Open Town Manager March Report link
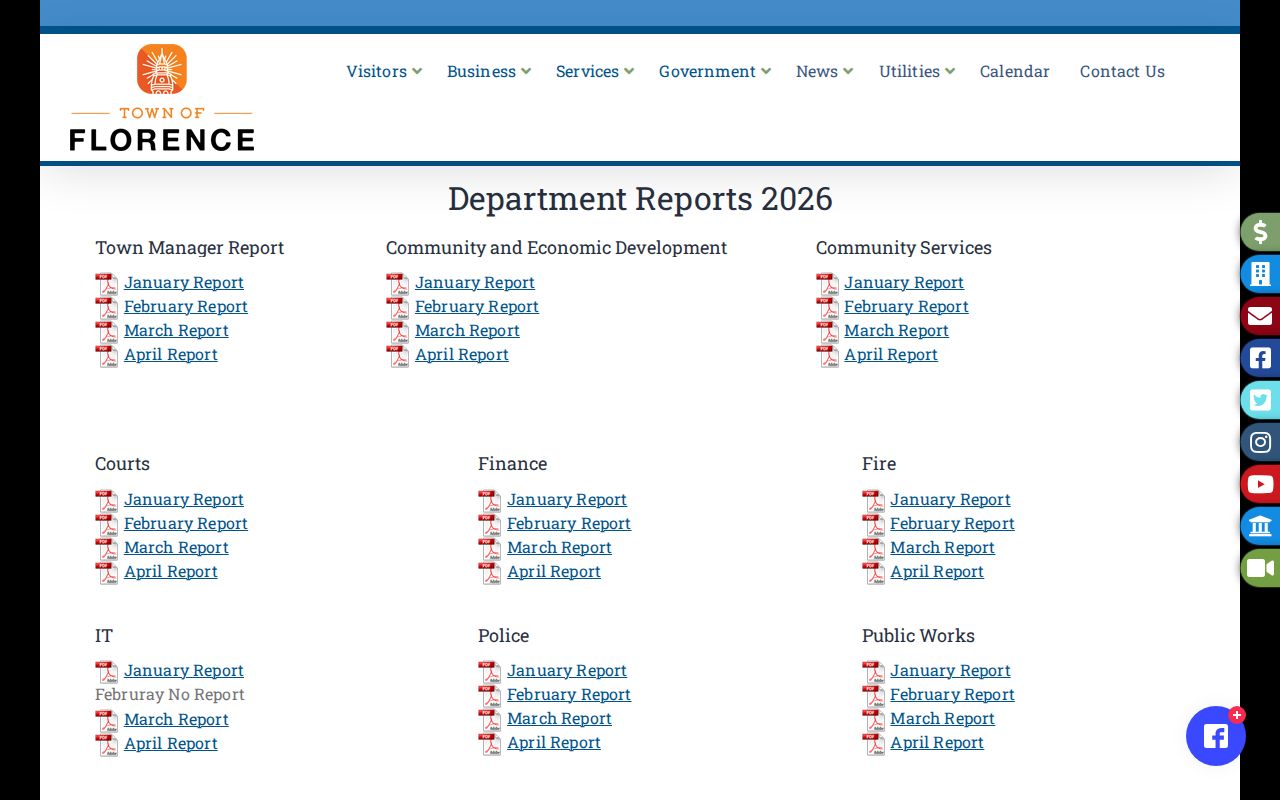Image resolution: width=1280 pixels, height=800 pixels. (176, 331)
